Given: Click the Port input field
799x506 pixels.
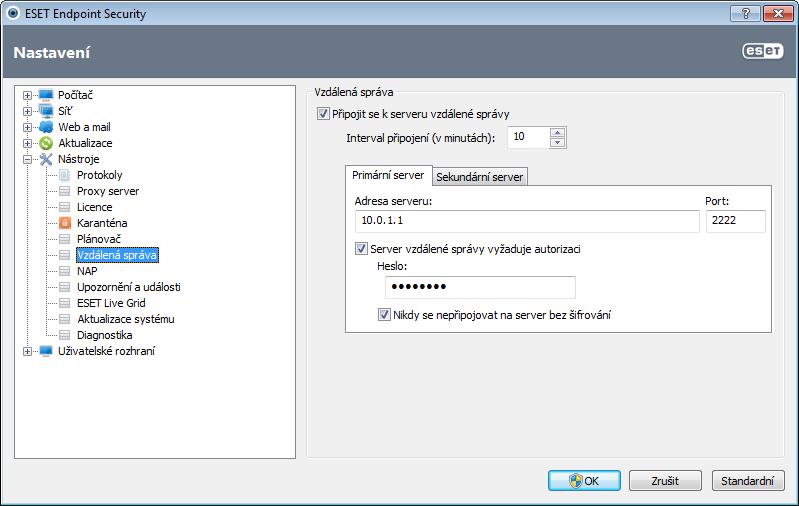Looking at the screenshot, I should tap(735, 221).
